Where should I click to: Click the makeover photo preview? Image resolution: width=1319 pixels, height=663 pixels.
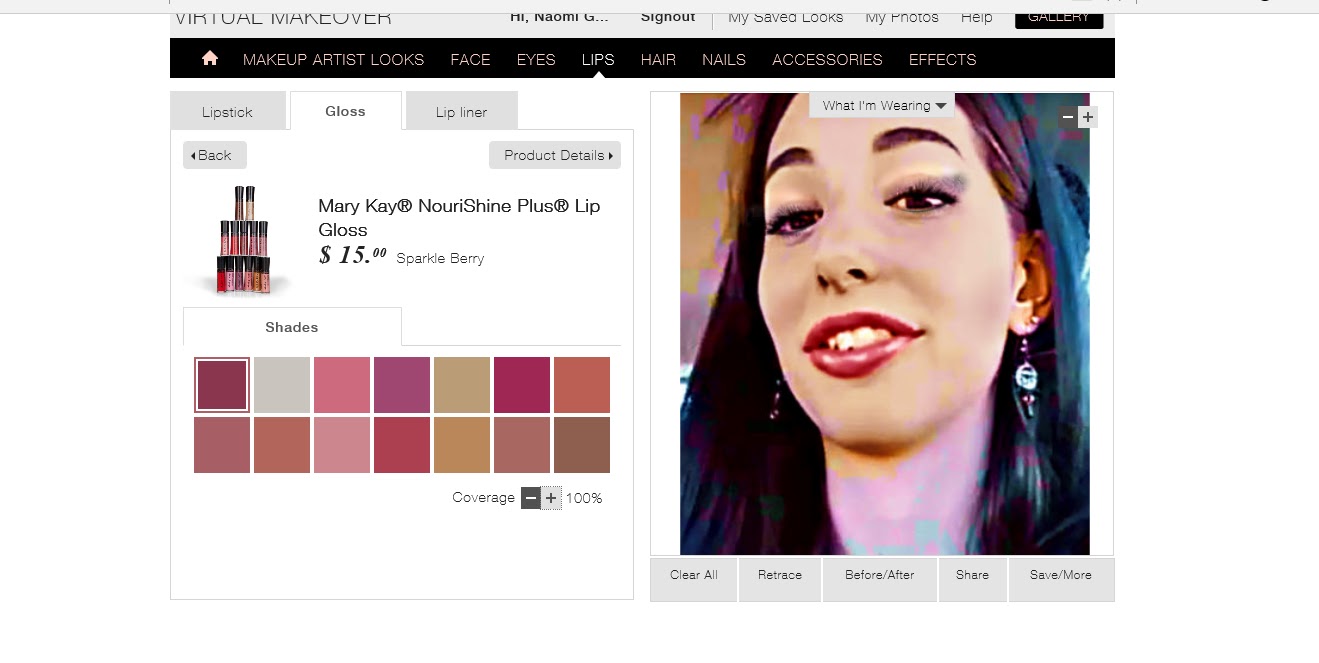point(884,324)
